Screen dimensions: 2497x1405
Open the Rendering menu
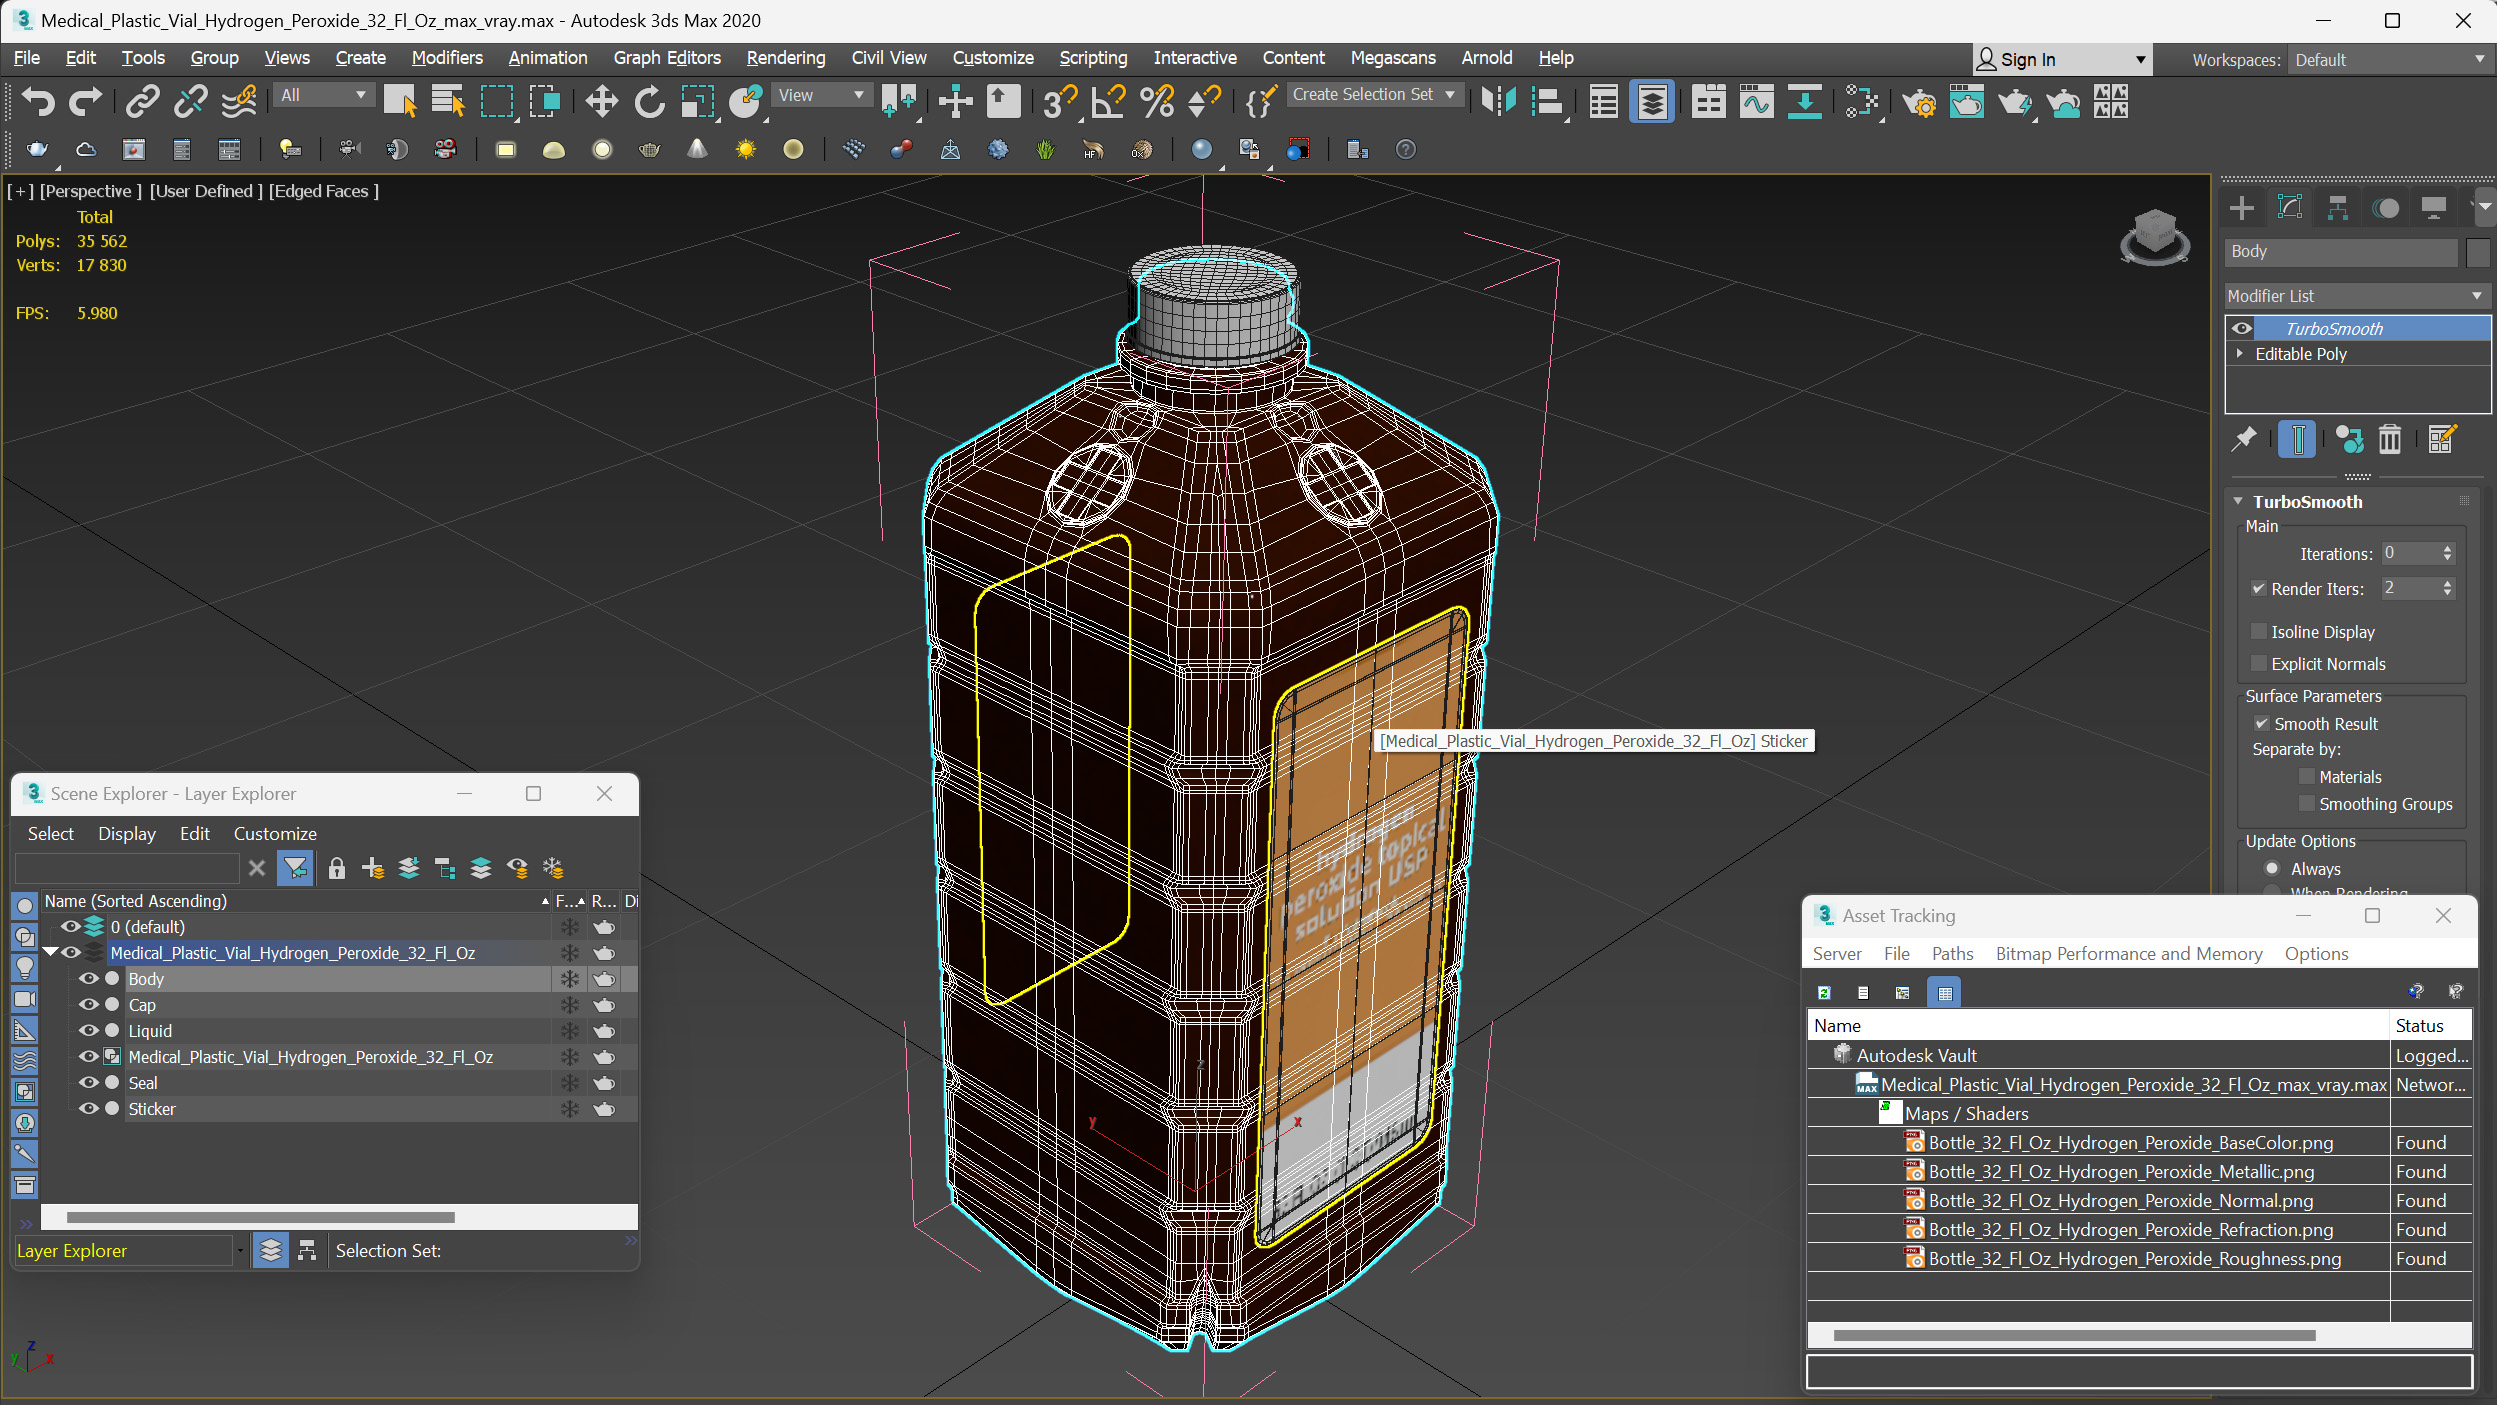(785, 58)
